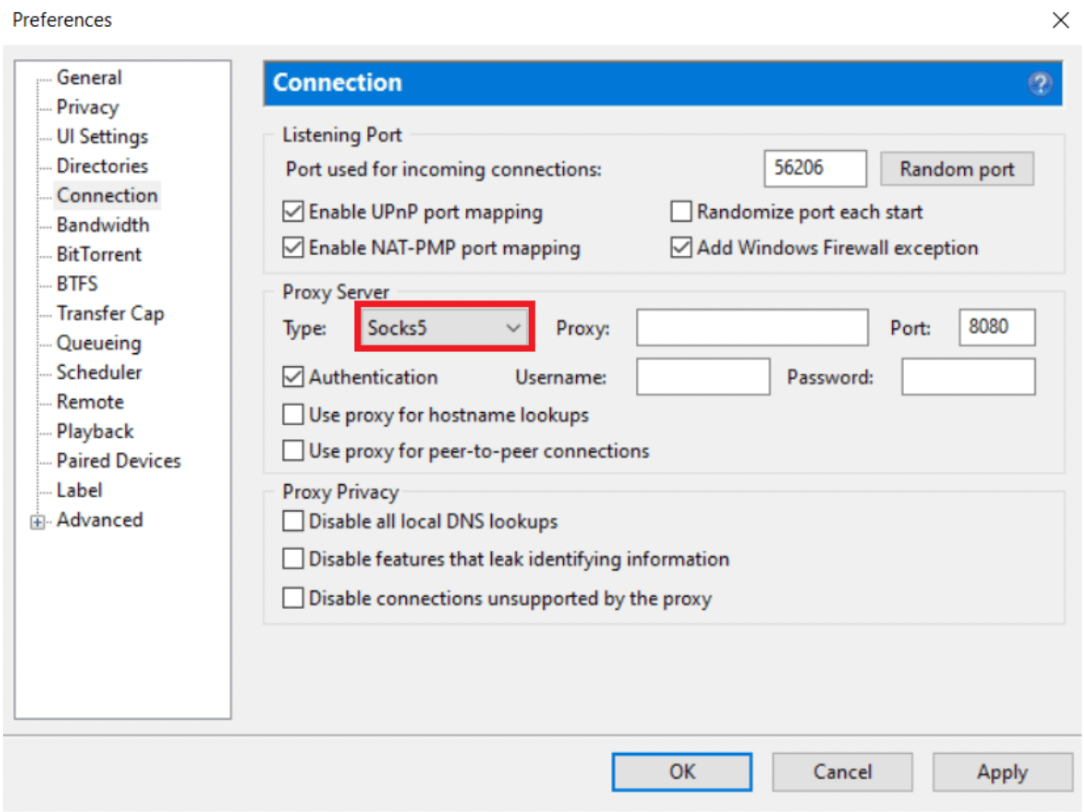
Task: Open Transfer Cap settings
Action: pos(111,314)
